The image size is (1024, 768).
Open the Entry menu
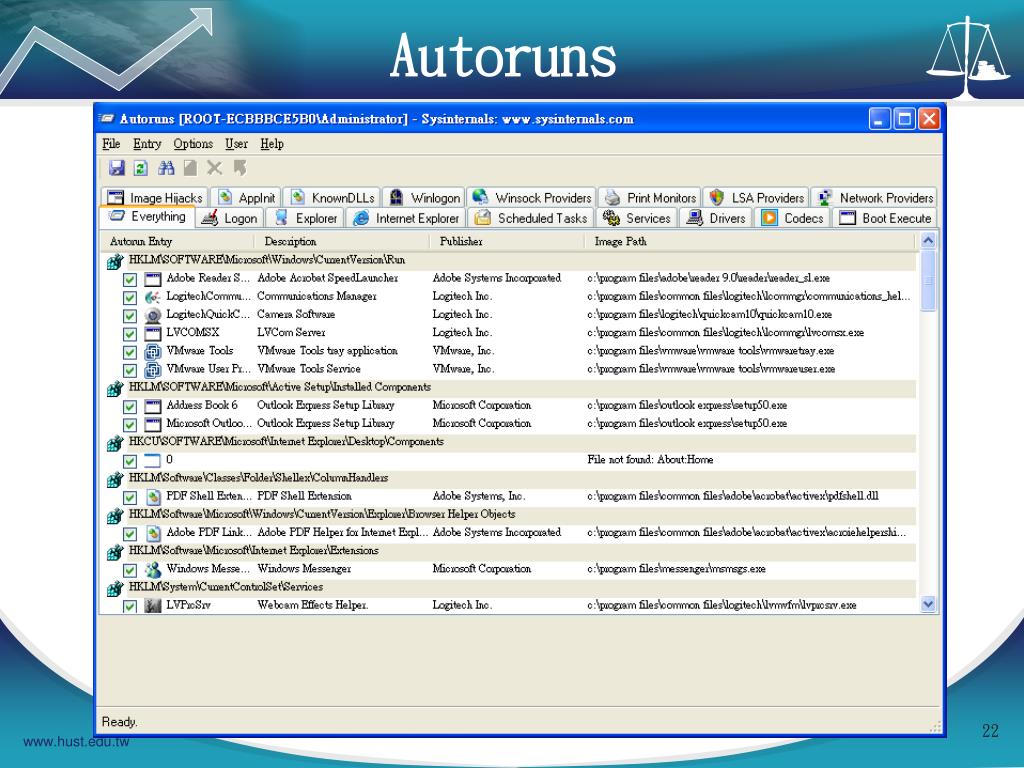pos(147,144)
